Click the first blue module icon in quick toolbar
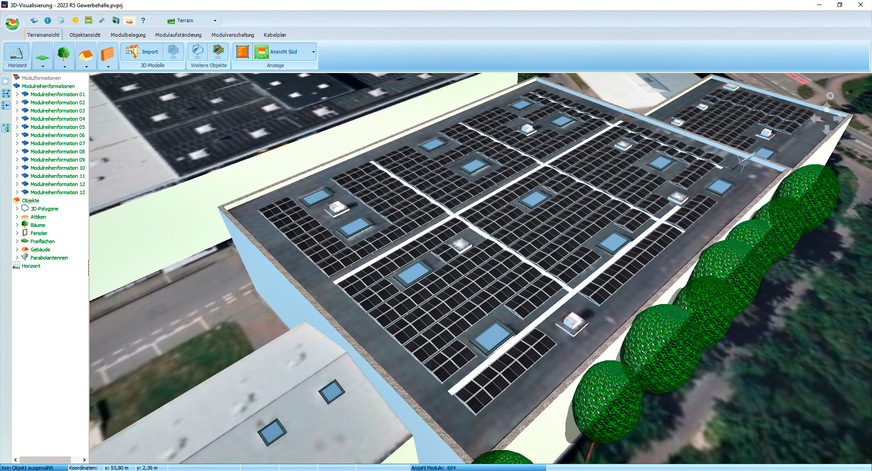 point(34,21)
